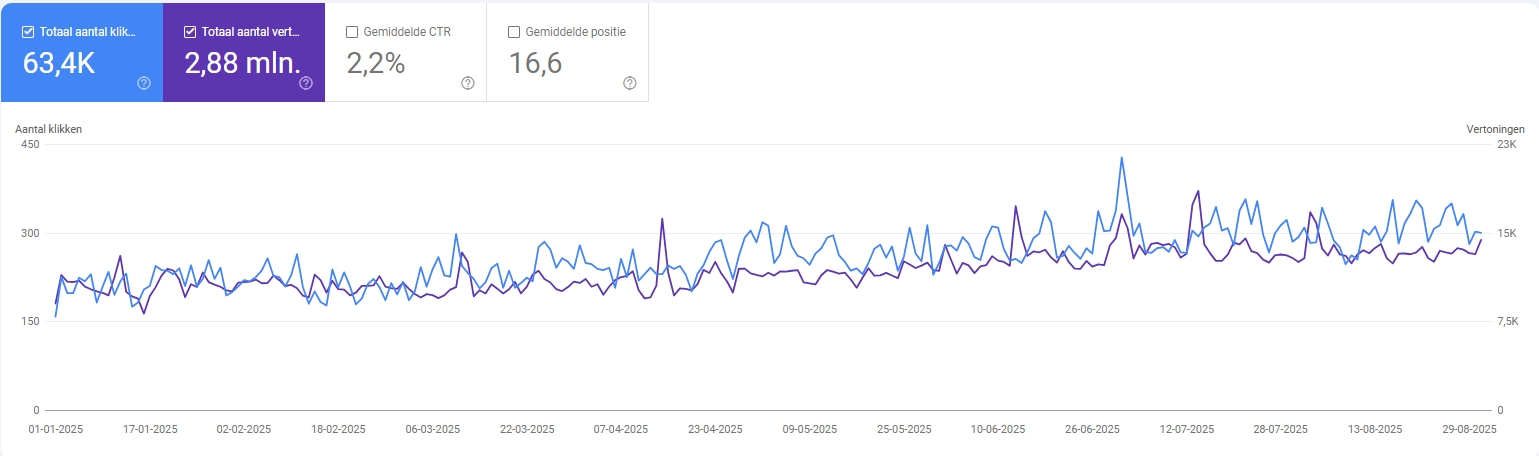This screenshot has height=456, width=1539.
Task: Enable the Gemiddelde positie checkbox
Action: tap(514, 32)
